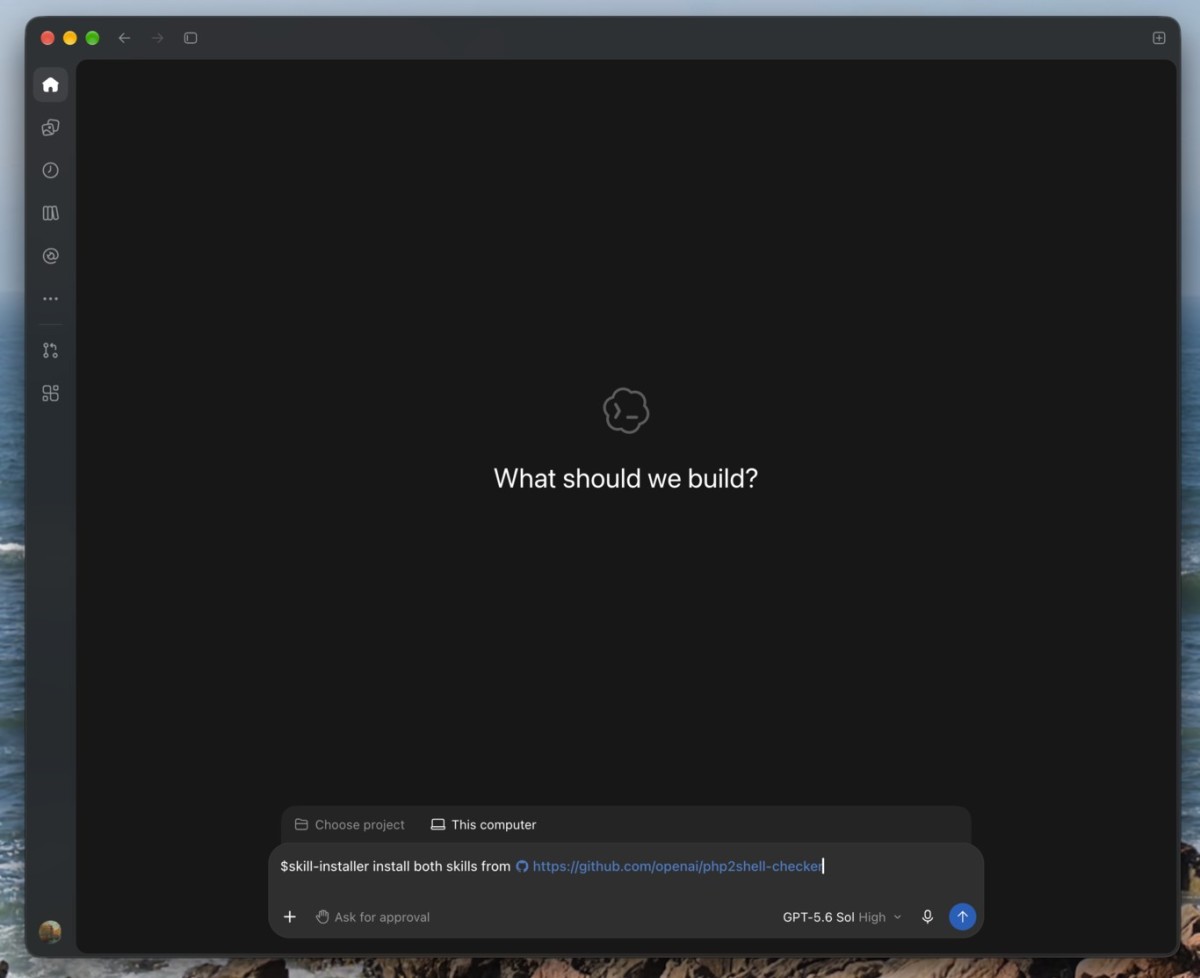Image resolution: width=1200 pixels, height=978 pixels.
Task: Open a new window with top-right plus icon
Action: point(1159,38)
